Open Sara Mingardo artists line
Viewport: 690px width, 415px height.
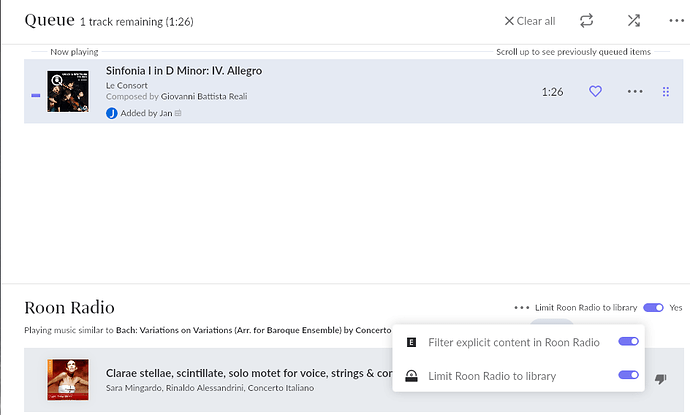(x=210, y=388)
